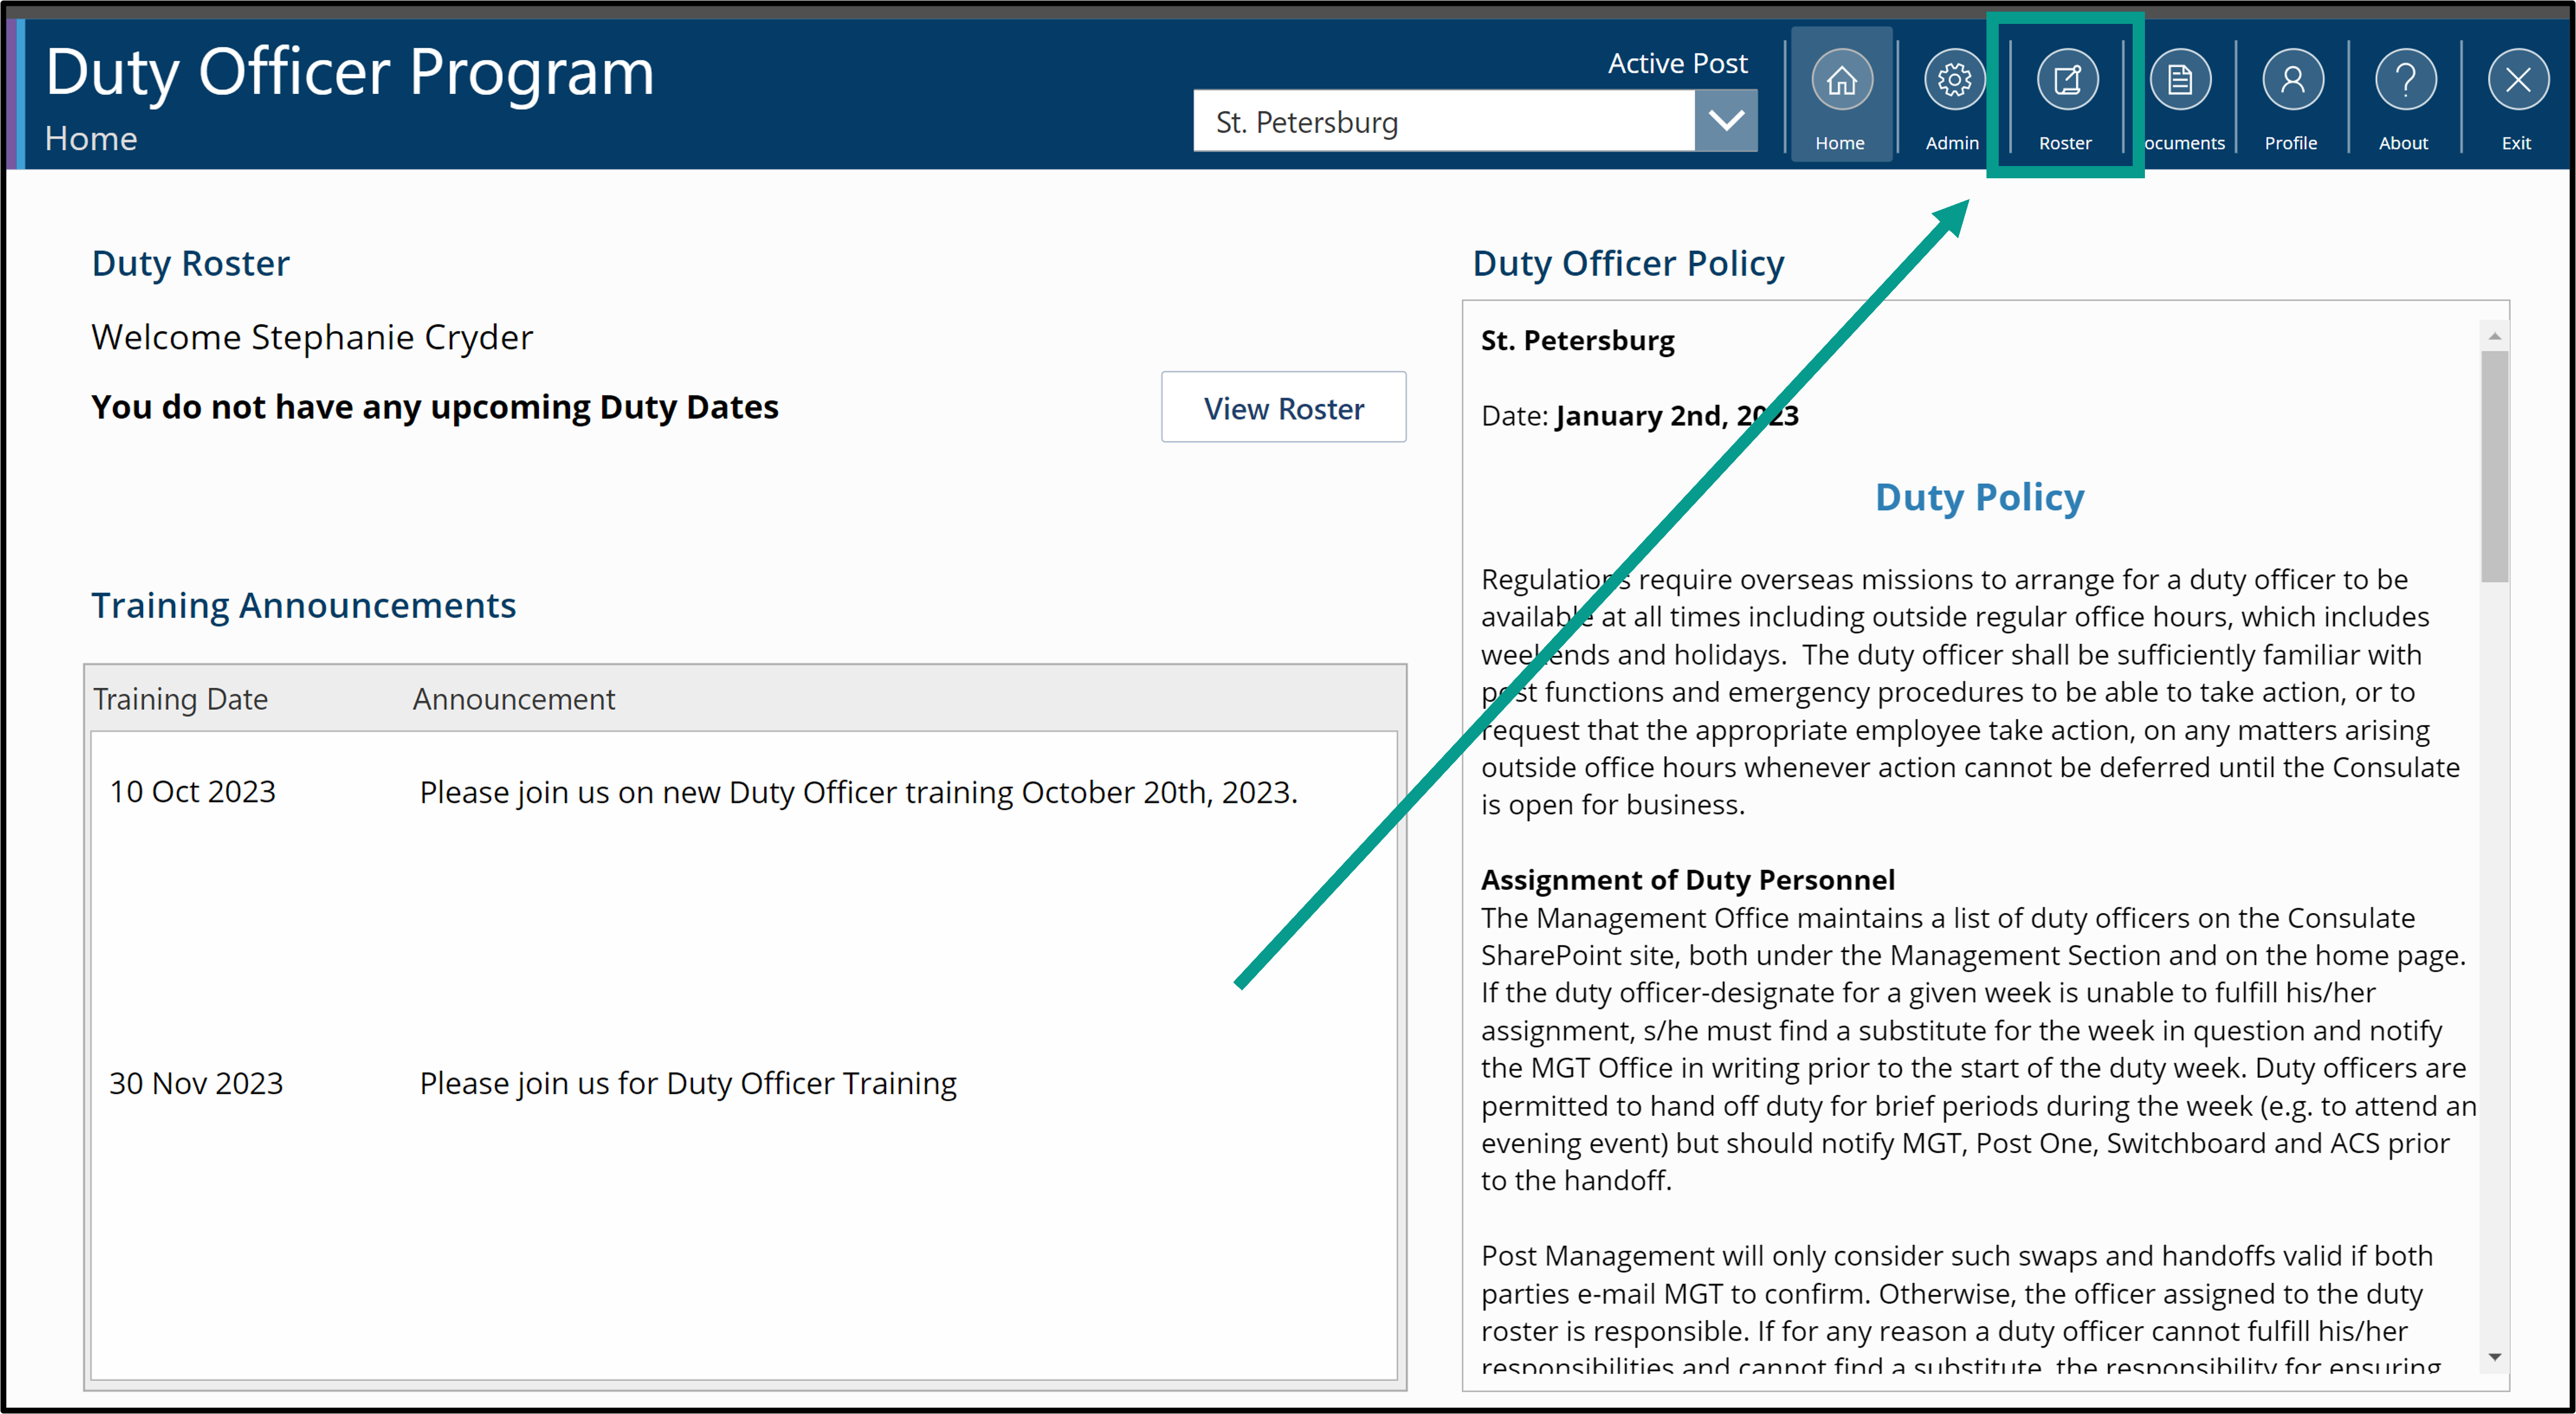Click the 'January 2nd, 2023' policy date

[x=1677, y=416]
